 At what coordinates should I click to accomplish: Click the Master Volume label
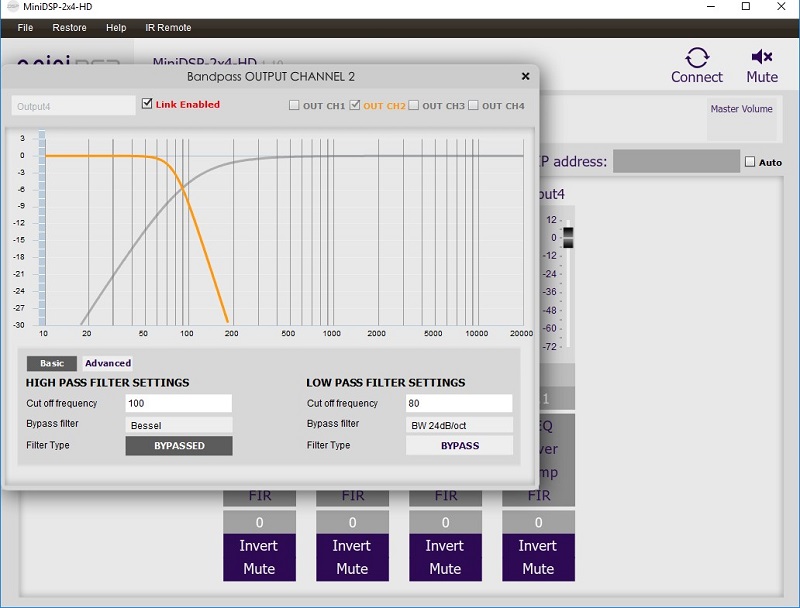pos(741,109)
